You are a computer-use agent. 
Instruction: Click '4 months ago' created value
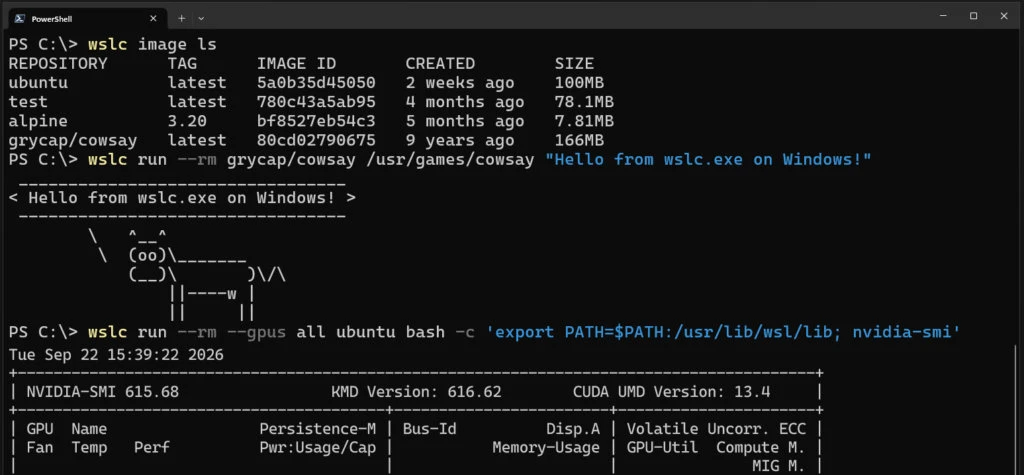pyautogui.click(x=465, y=102)
